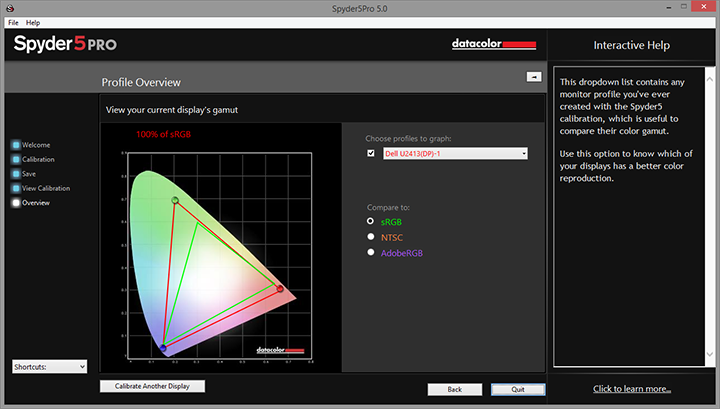Select the sRGB comparison radio button
Viewport: 720px width, 409px height.
(x=371, y=221)
